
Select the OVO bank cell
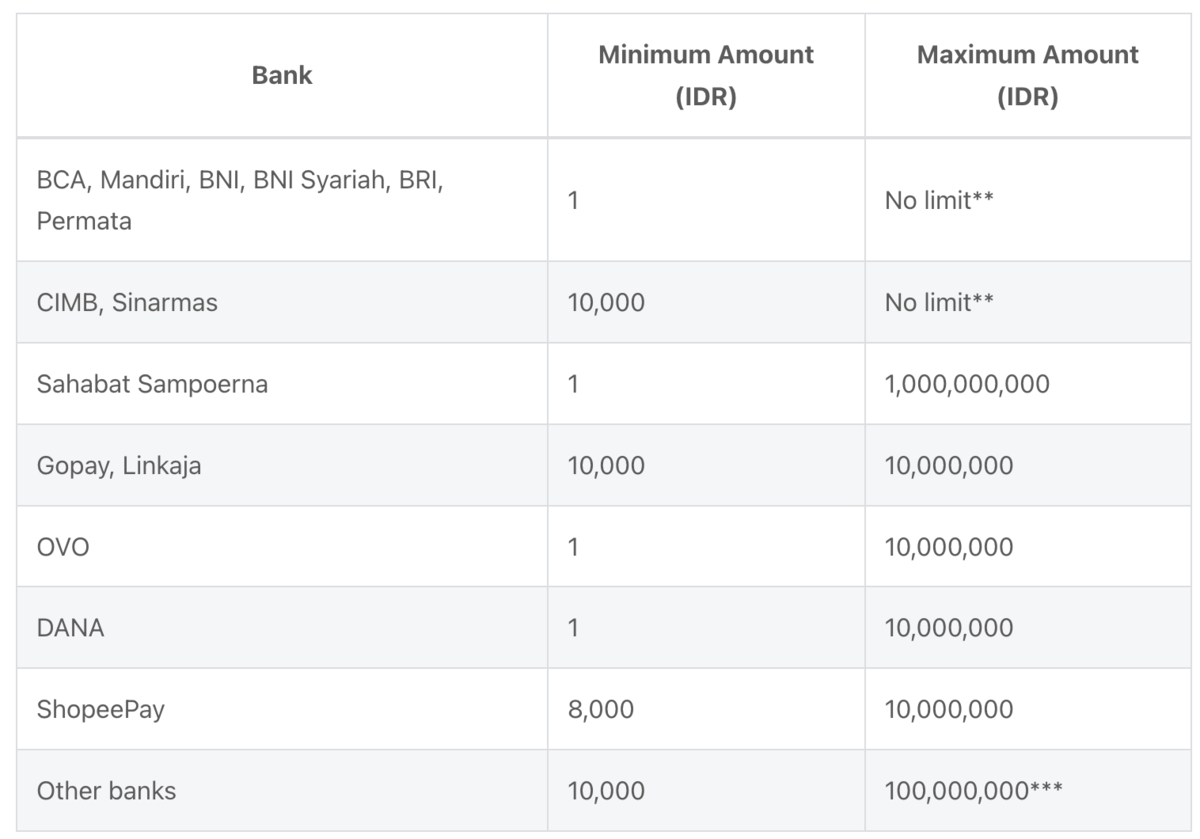63,547
